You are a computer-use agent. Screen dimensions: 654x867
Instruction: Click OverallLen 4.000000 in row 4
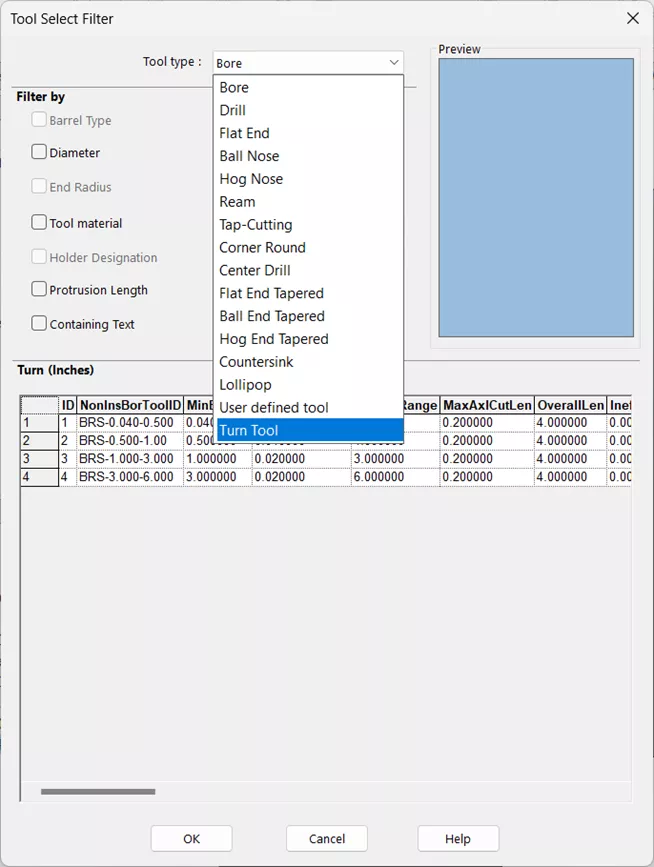tap(571, 477)
